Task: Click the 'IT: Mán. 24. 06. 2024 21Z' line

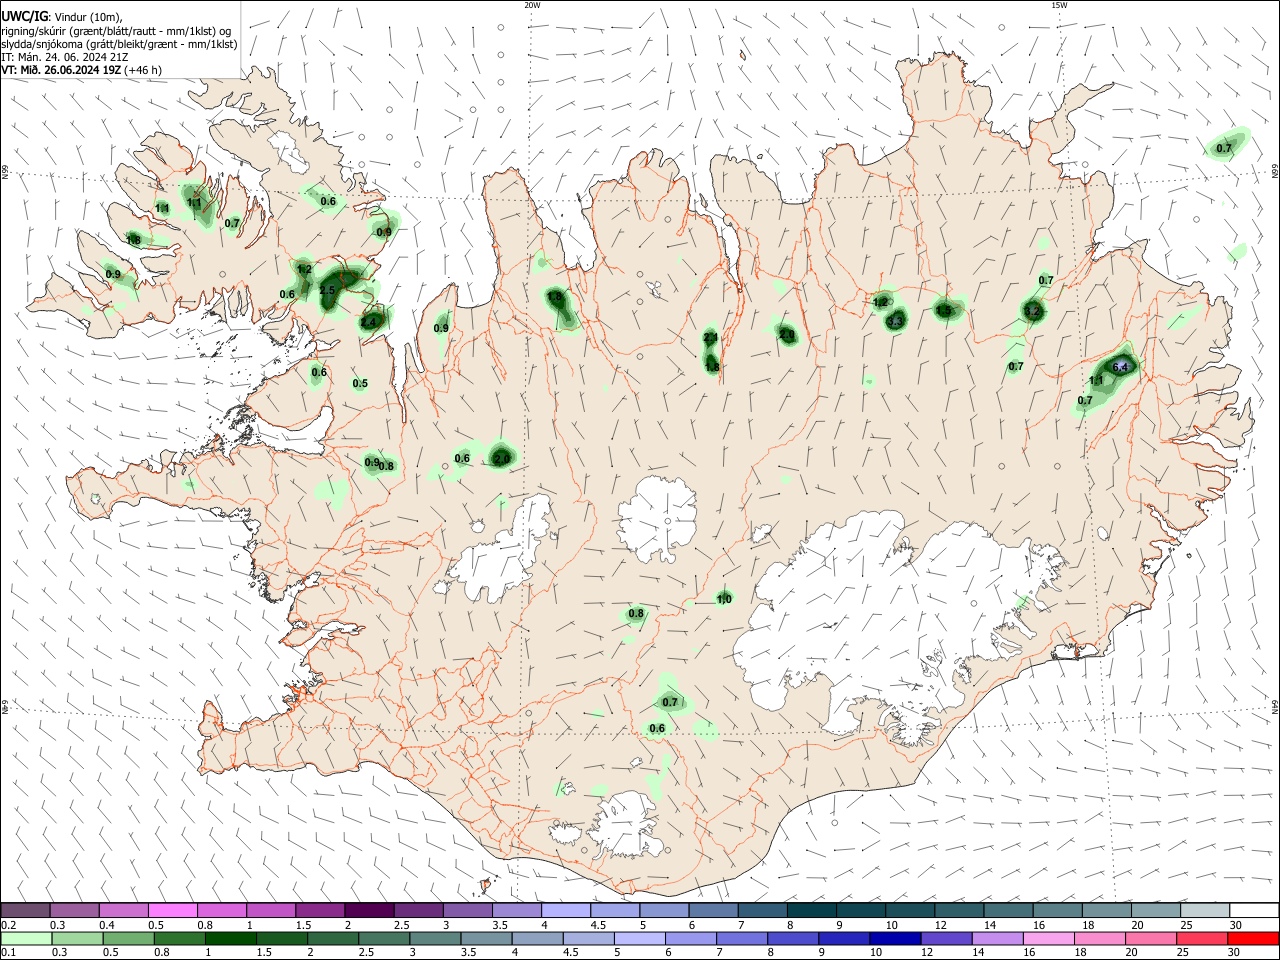Action: tap(64, 57)
